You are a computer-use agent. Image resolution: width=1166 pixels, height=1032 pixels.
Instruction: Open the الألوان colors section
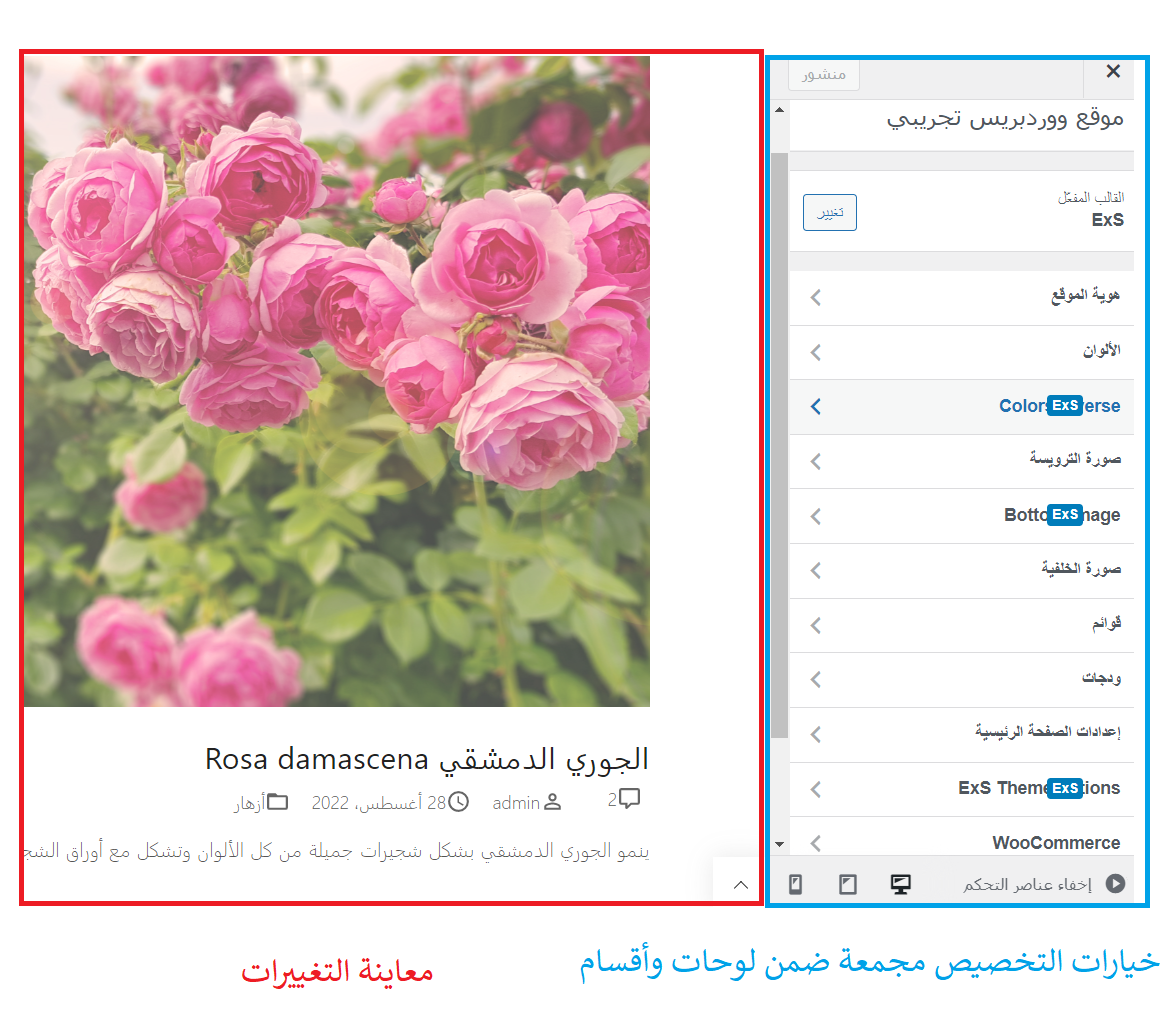click(x=962, y=352)
